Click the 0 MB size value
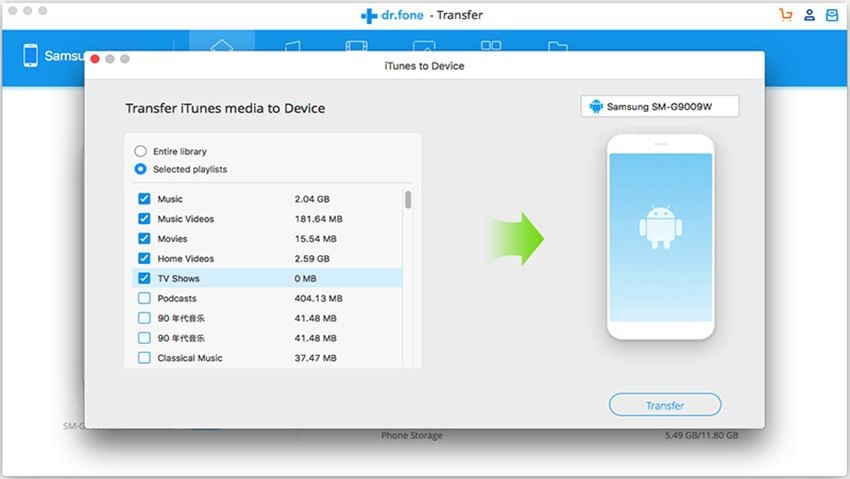Image resolution: width=850 pixels, height=479 pixels. [x=306, y=279]
